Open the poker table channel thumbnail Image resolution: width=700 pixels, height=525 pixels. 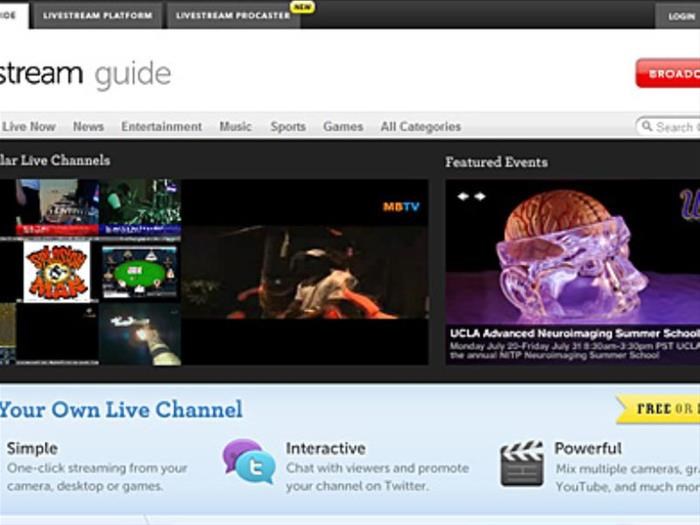[140, 271]
